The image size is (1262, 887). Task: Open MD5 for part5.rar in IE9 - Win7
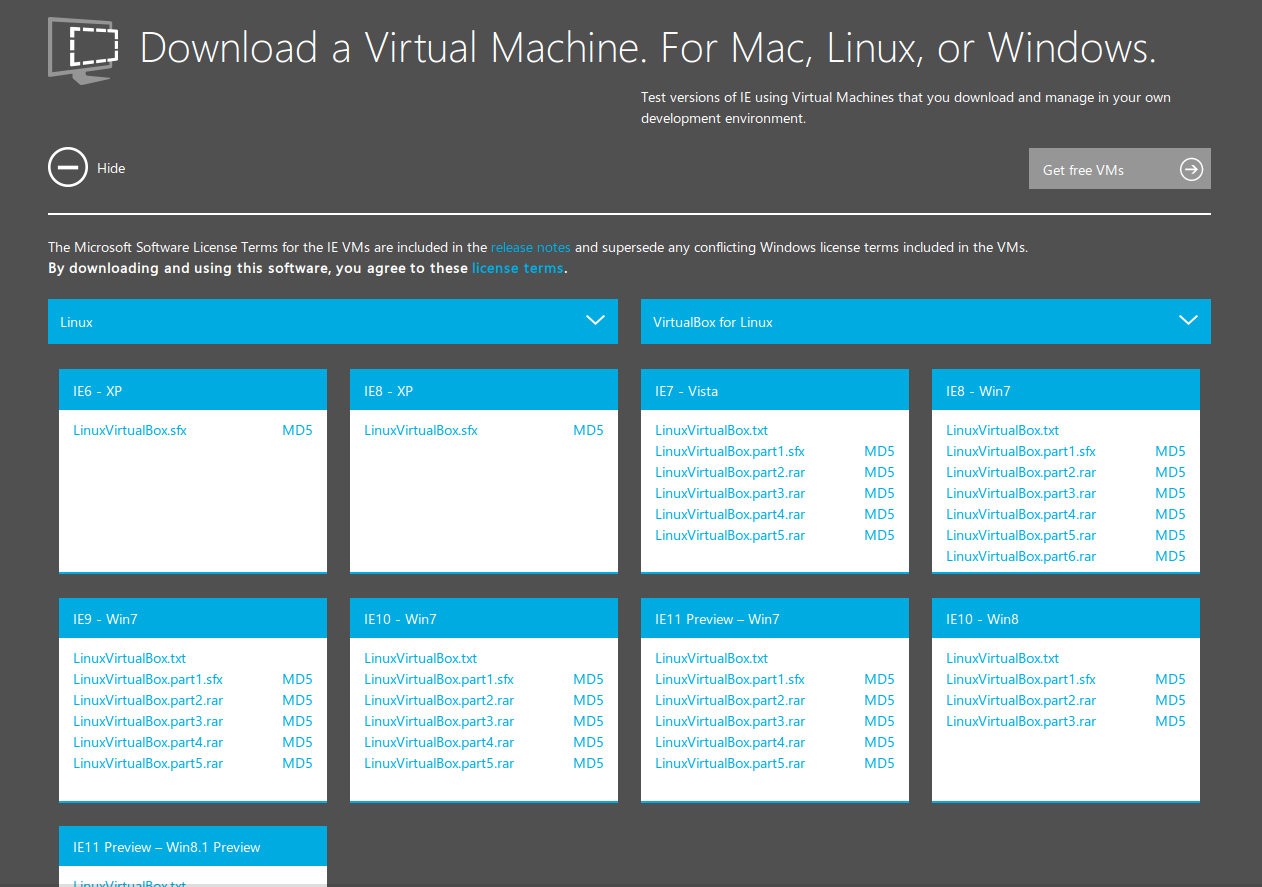pyautogui.click(x=297, y=763)
